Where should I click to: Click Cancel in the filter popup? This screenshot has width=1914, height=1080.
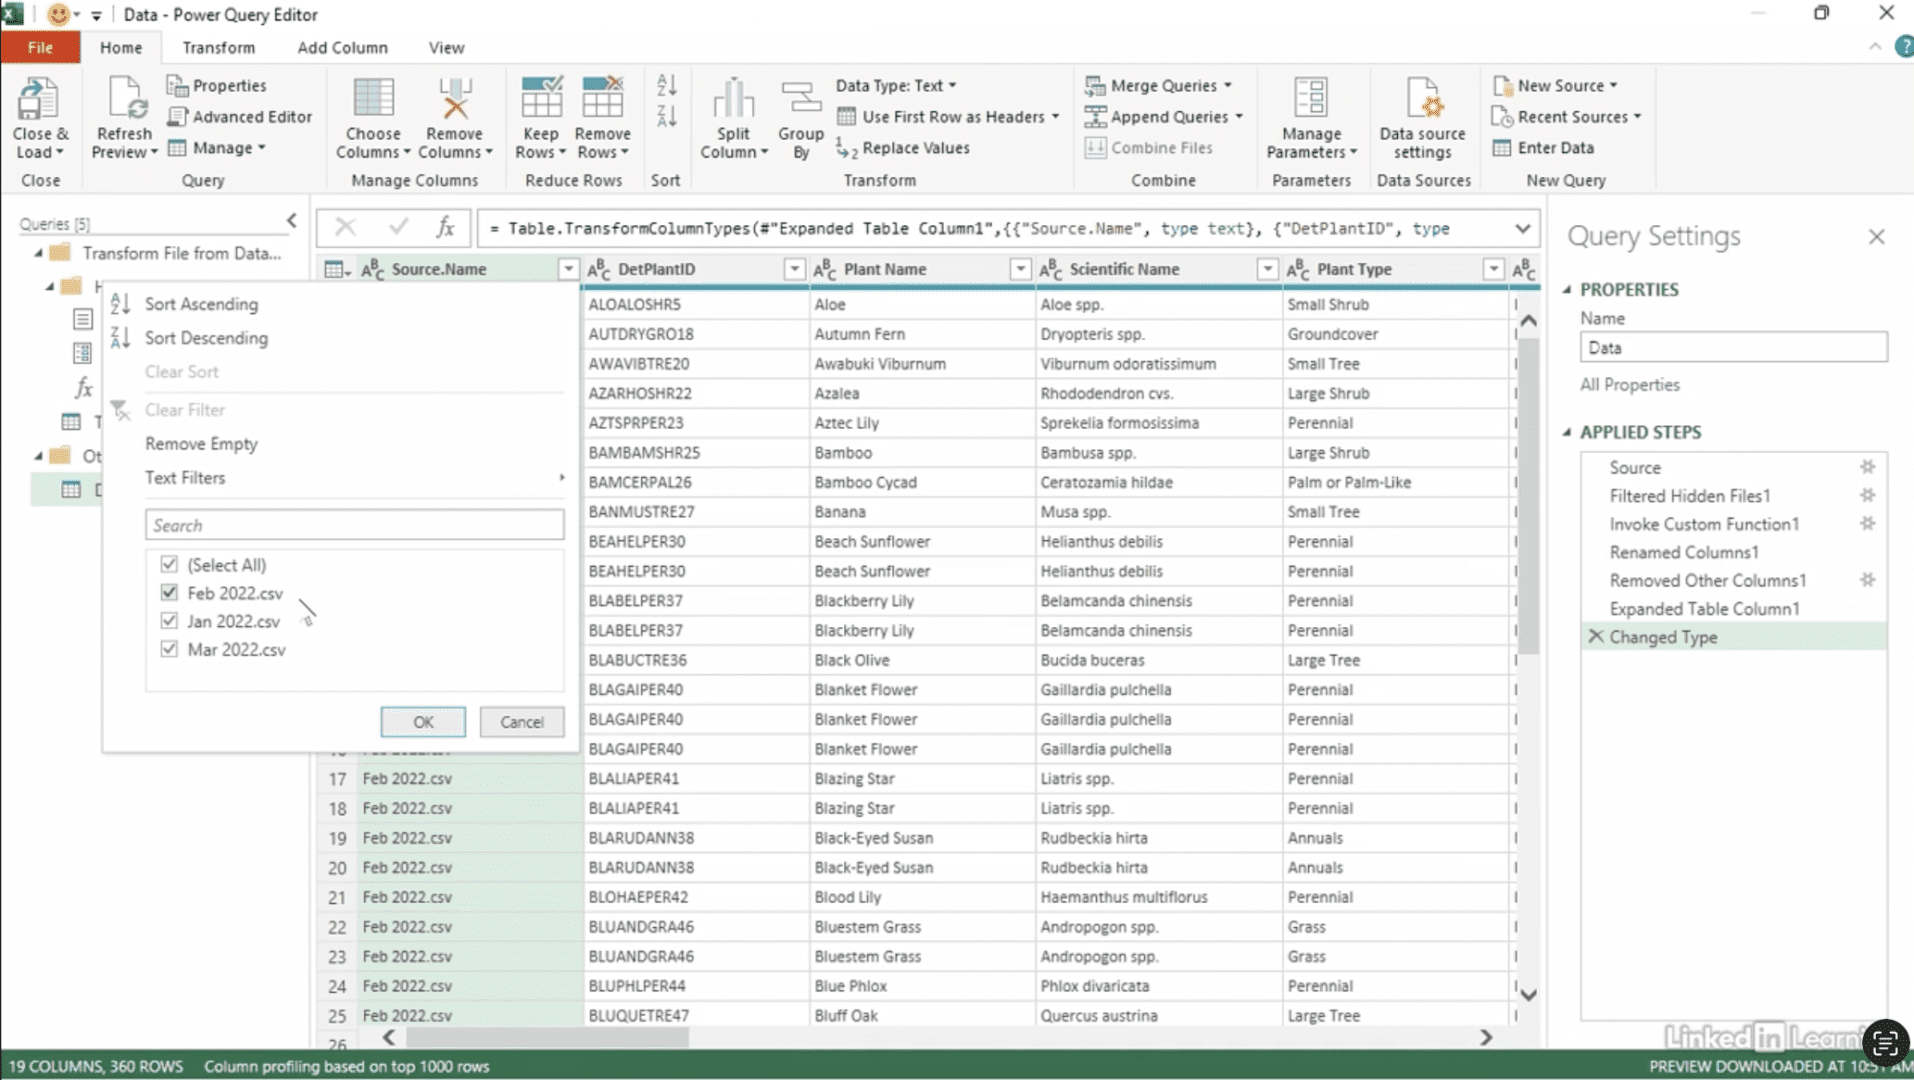[x=522, y=722]
